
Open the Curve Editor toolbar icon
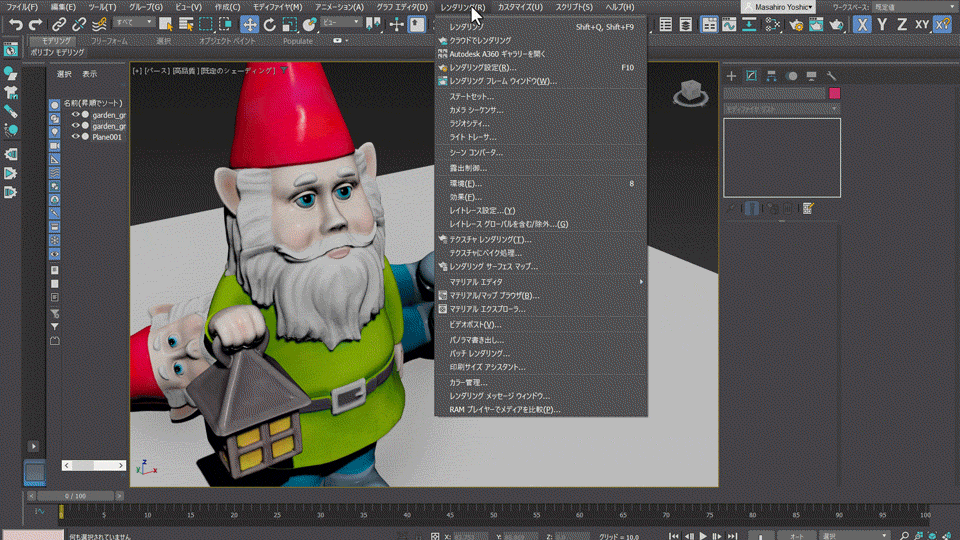(729, 24)
